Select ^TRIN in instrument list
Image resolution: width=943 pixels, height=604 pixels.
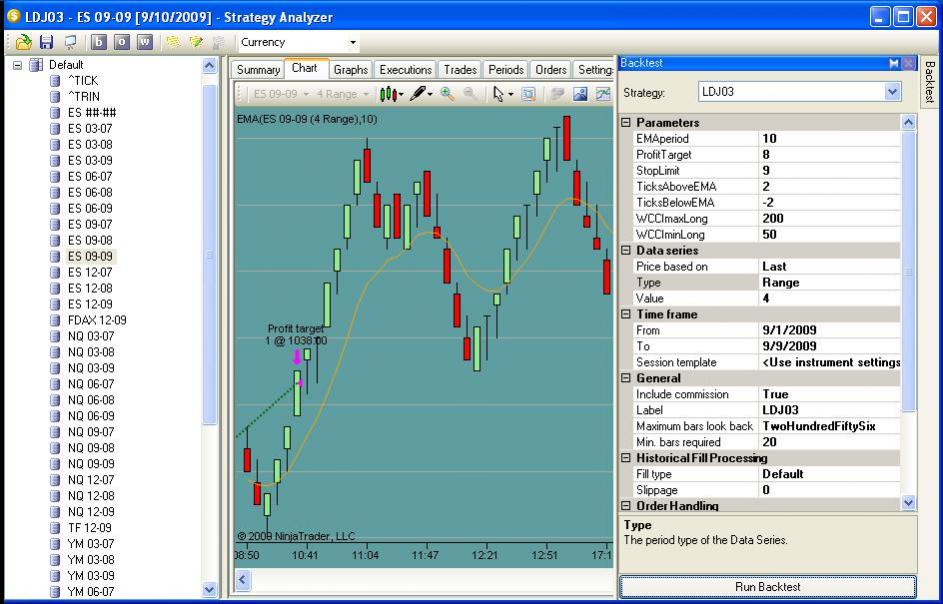click(84, 96)
